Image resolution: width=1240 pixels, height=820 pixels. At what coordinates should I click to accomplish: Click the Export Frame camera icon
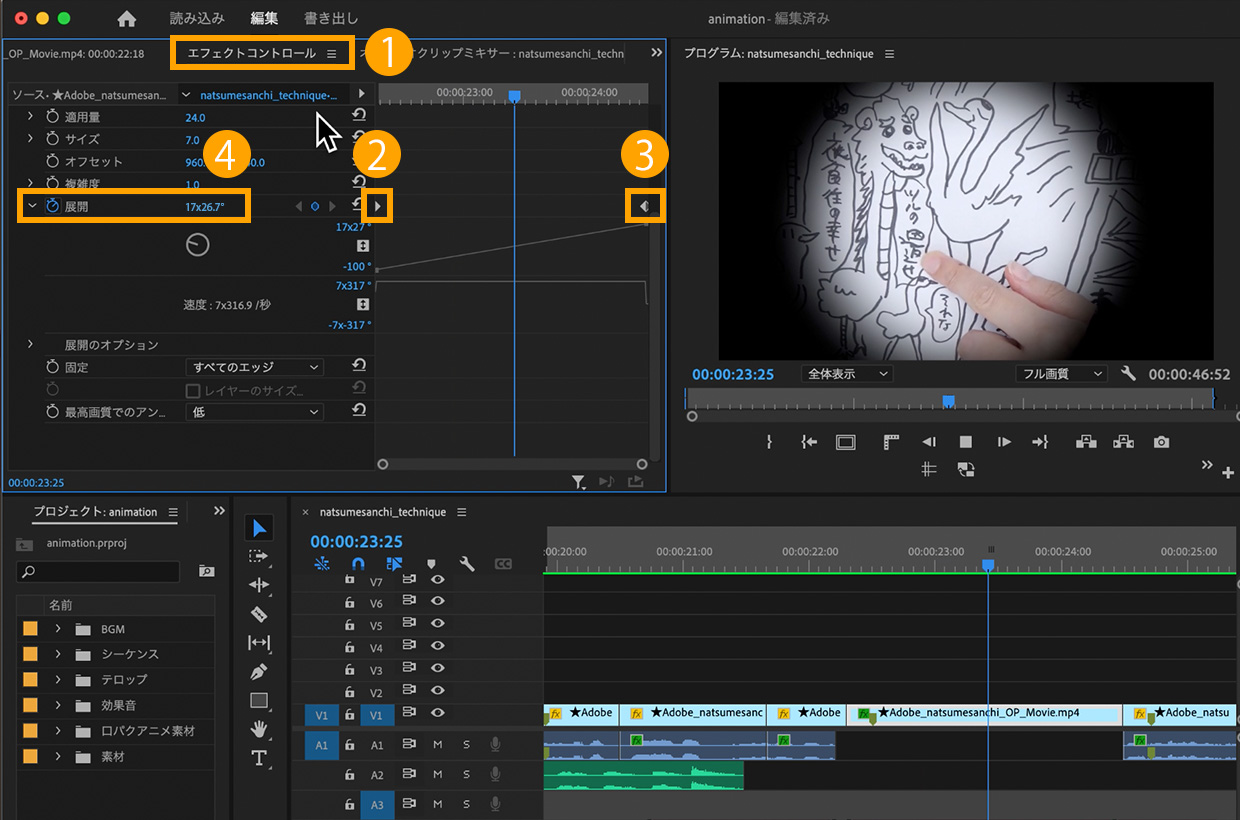tap(1161, 442)
